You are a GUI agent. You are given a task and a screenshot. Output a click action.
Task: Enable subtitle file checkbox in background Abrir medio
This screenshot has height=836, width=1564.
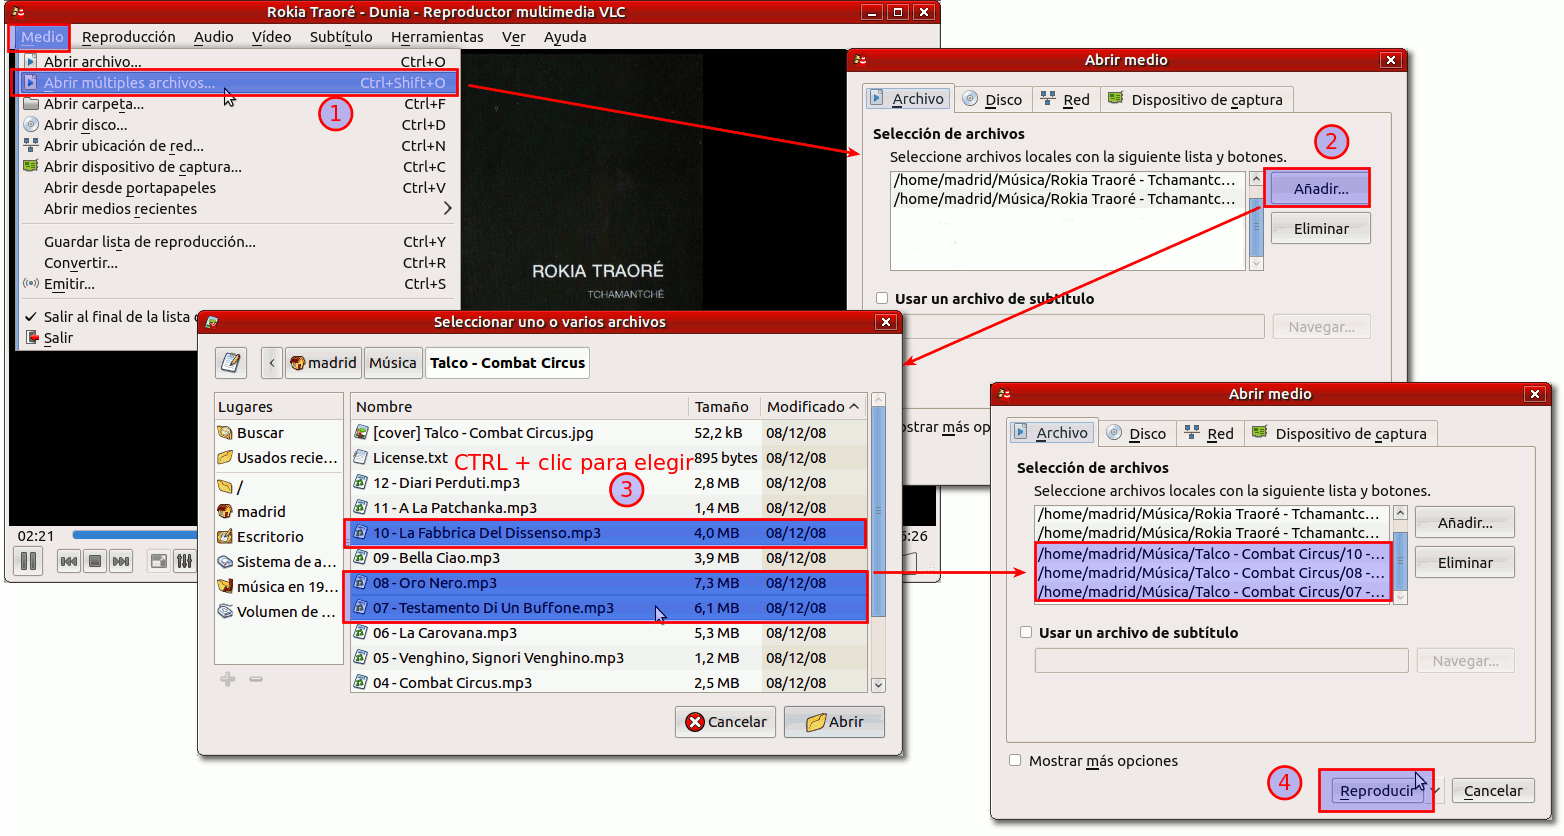coord(882,298)
